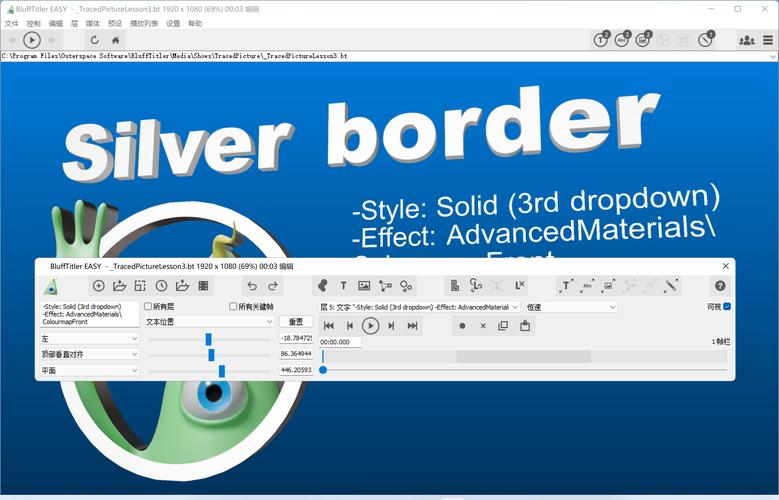779x500 pixels.
Task: Jump to last keyframe button
Action: point(412,326)
